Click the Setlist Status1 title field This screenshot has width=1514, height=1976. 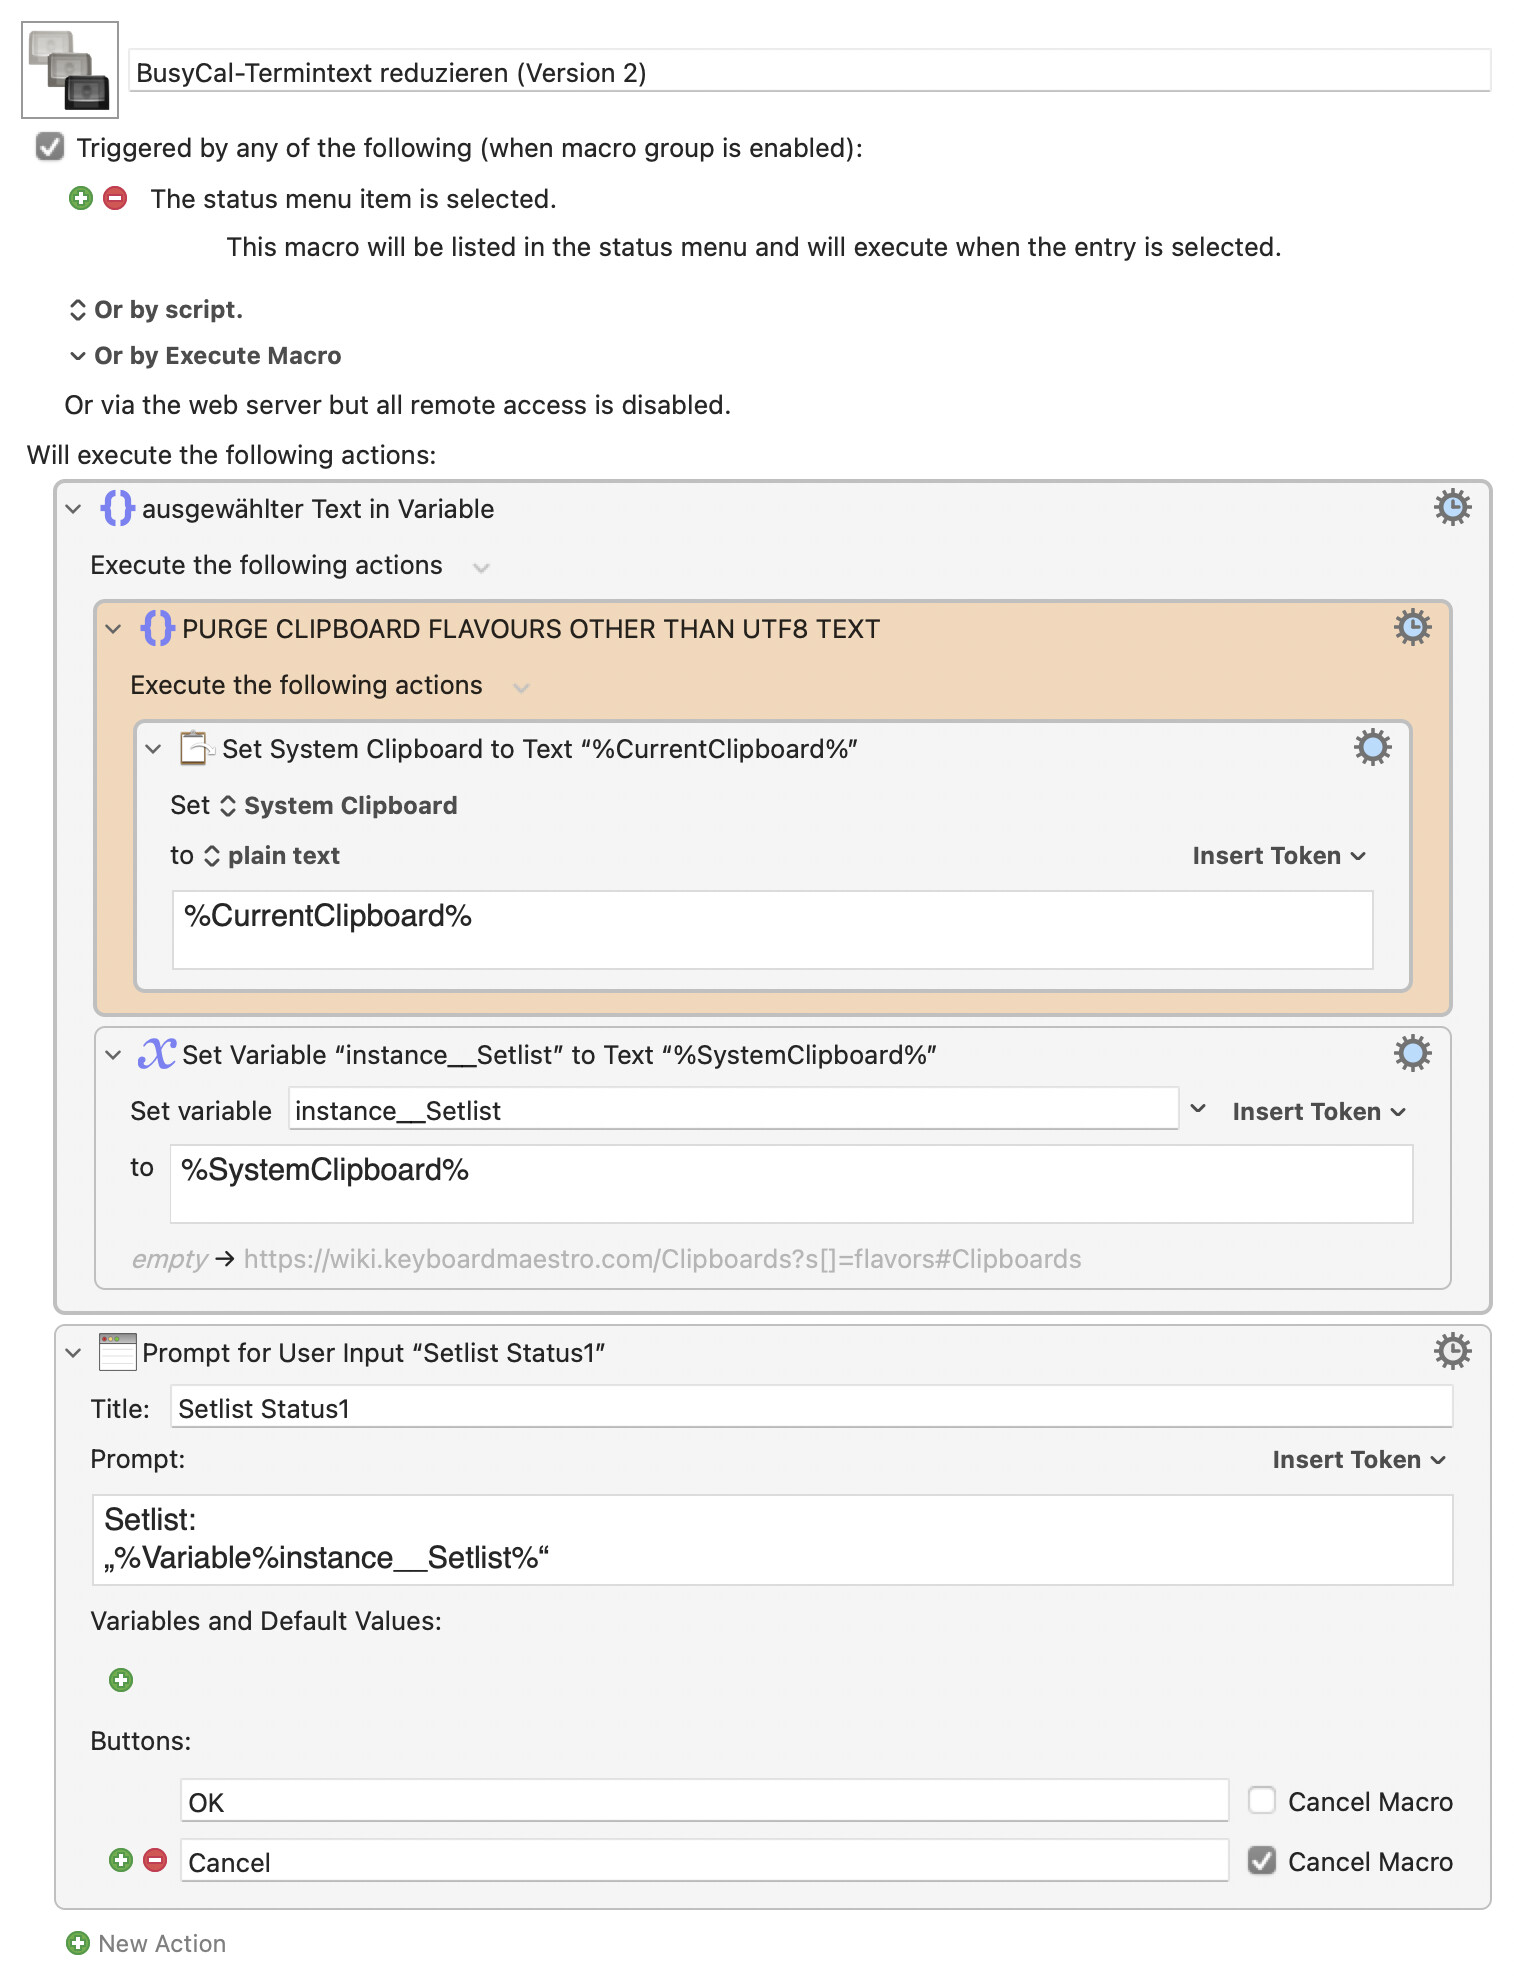coord(810,1408)
